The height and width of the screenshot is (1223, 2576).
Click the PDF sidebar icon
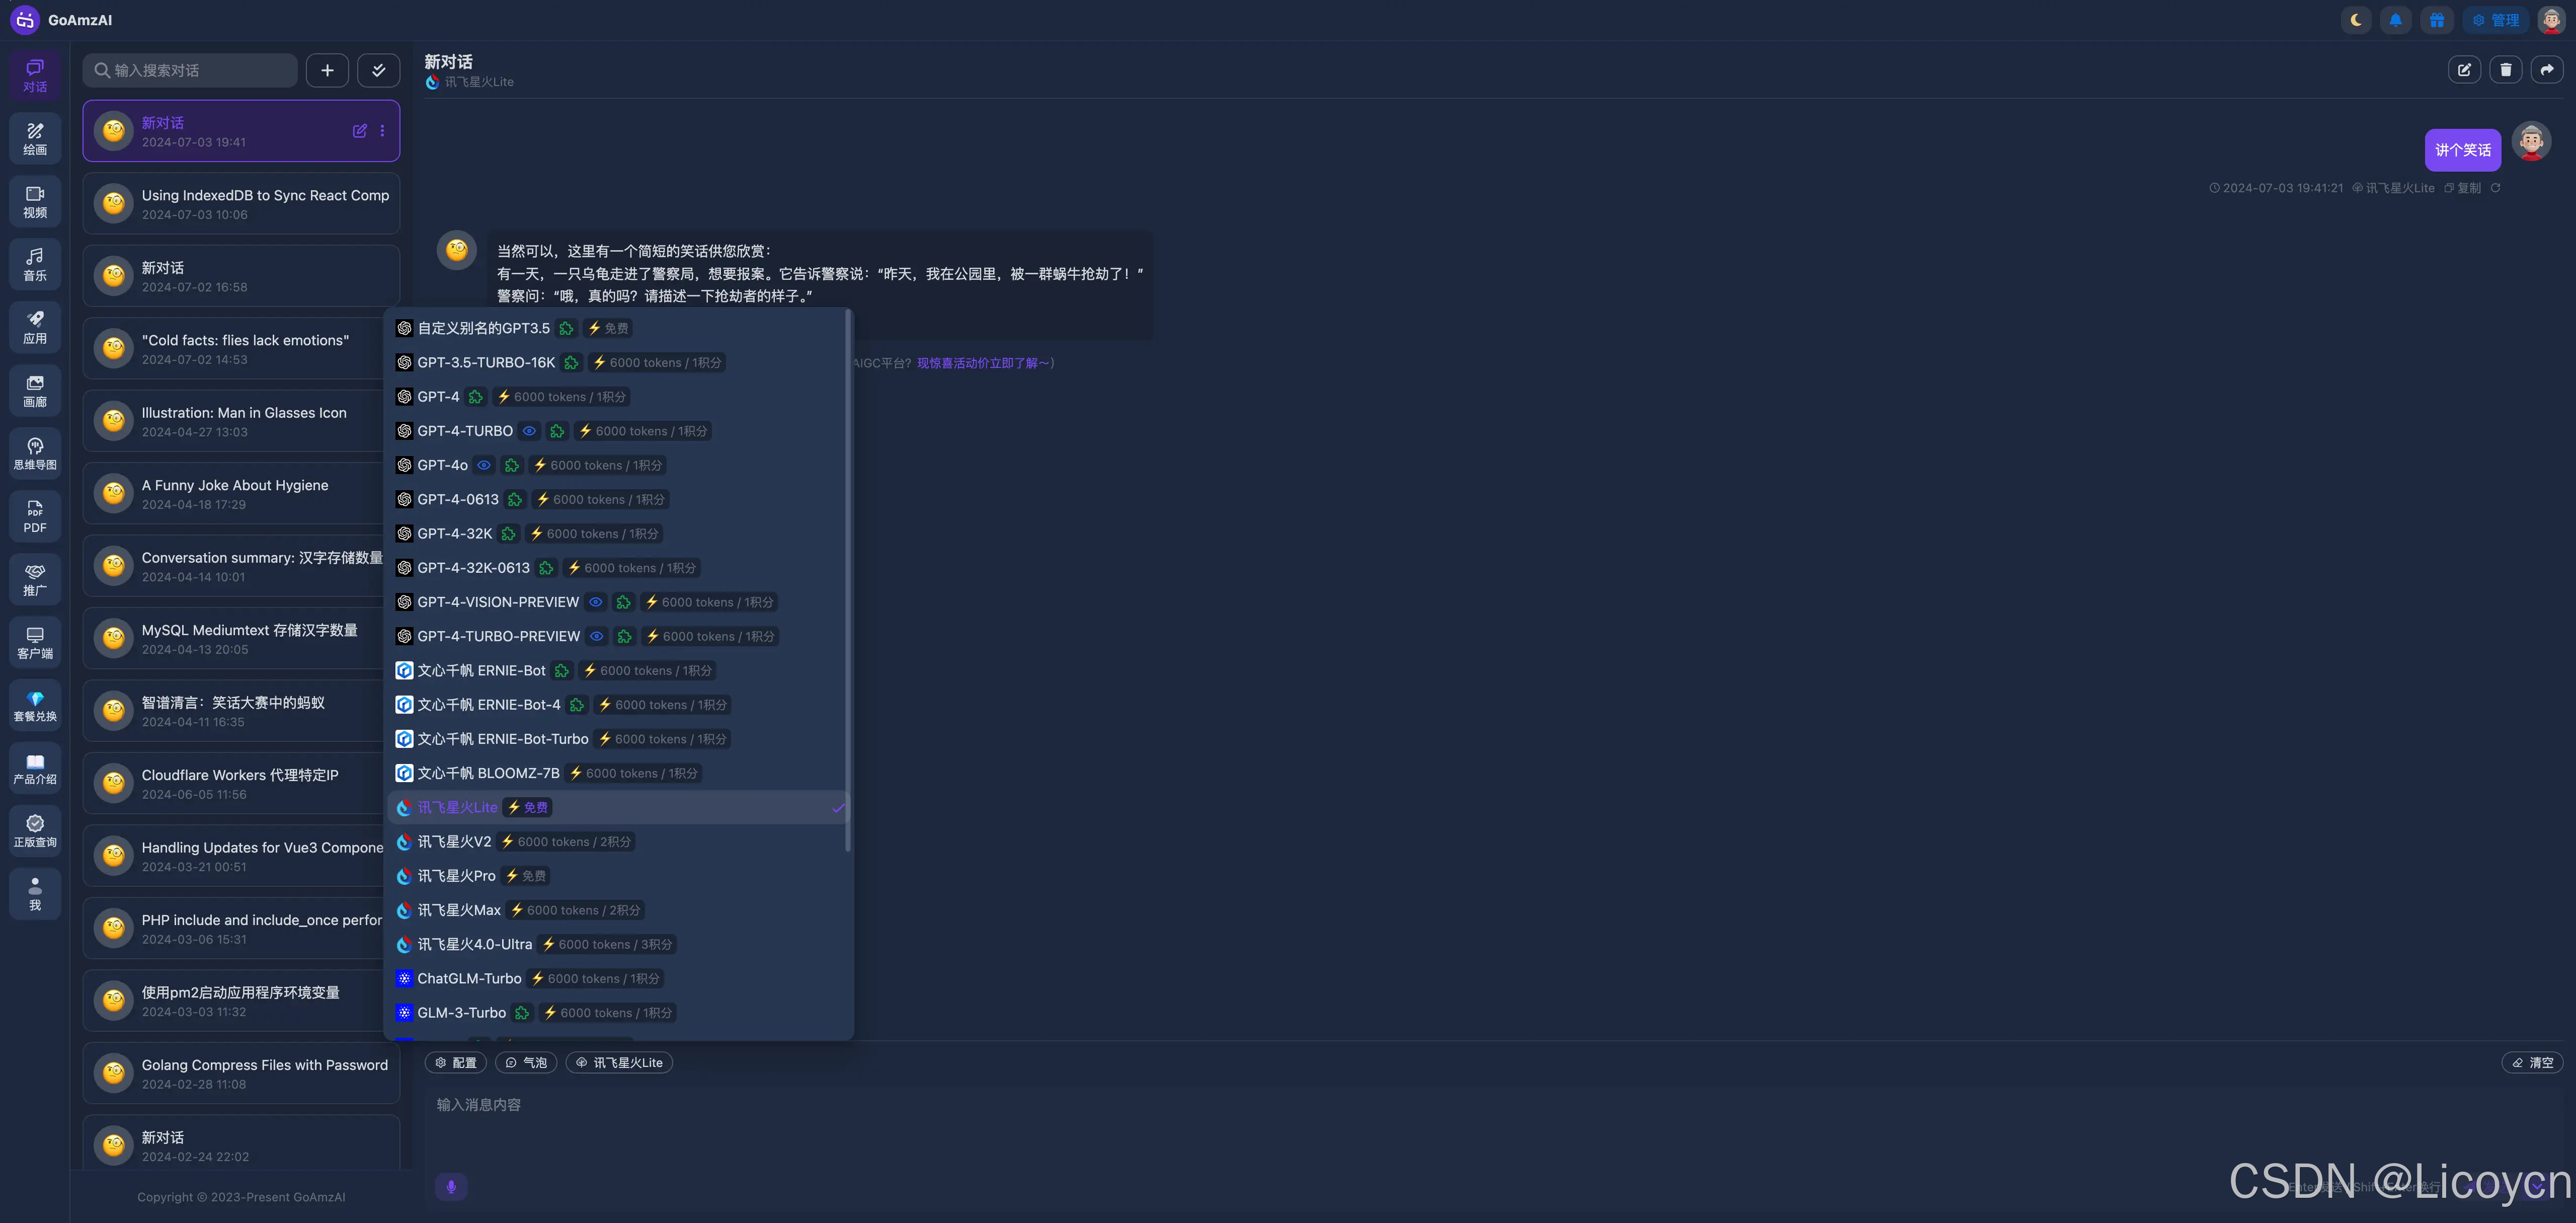click(35, 516)
